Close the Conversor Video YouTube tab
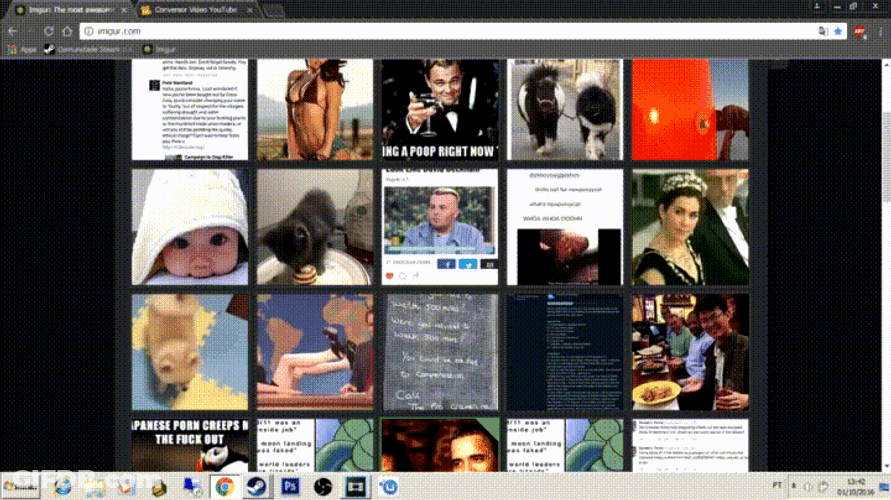Viewport: 891px width, 500px height. pyautogui.click(x=249, y=10)
